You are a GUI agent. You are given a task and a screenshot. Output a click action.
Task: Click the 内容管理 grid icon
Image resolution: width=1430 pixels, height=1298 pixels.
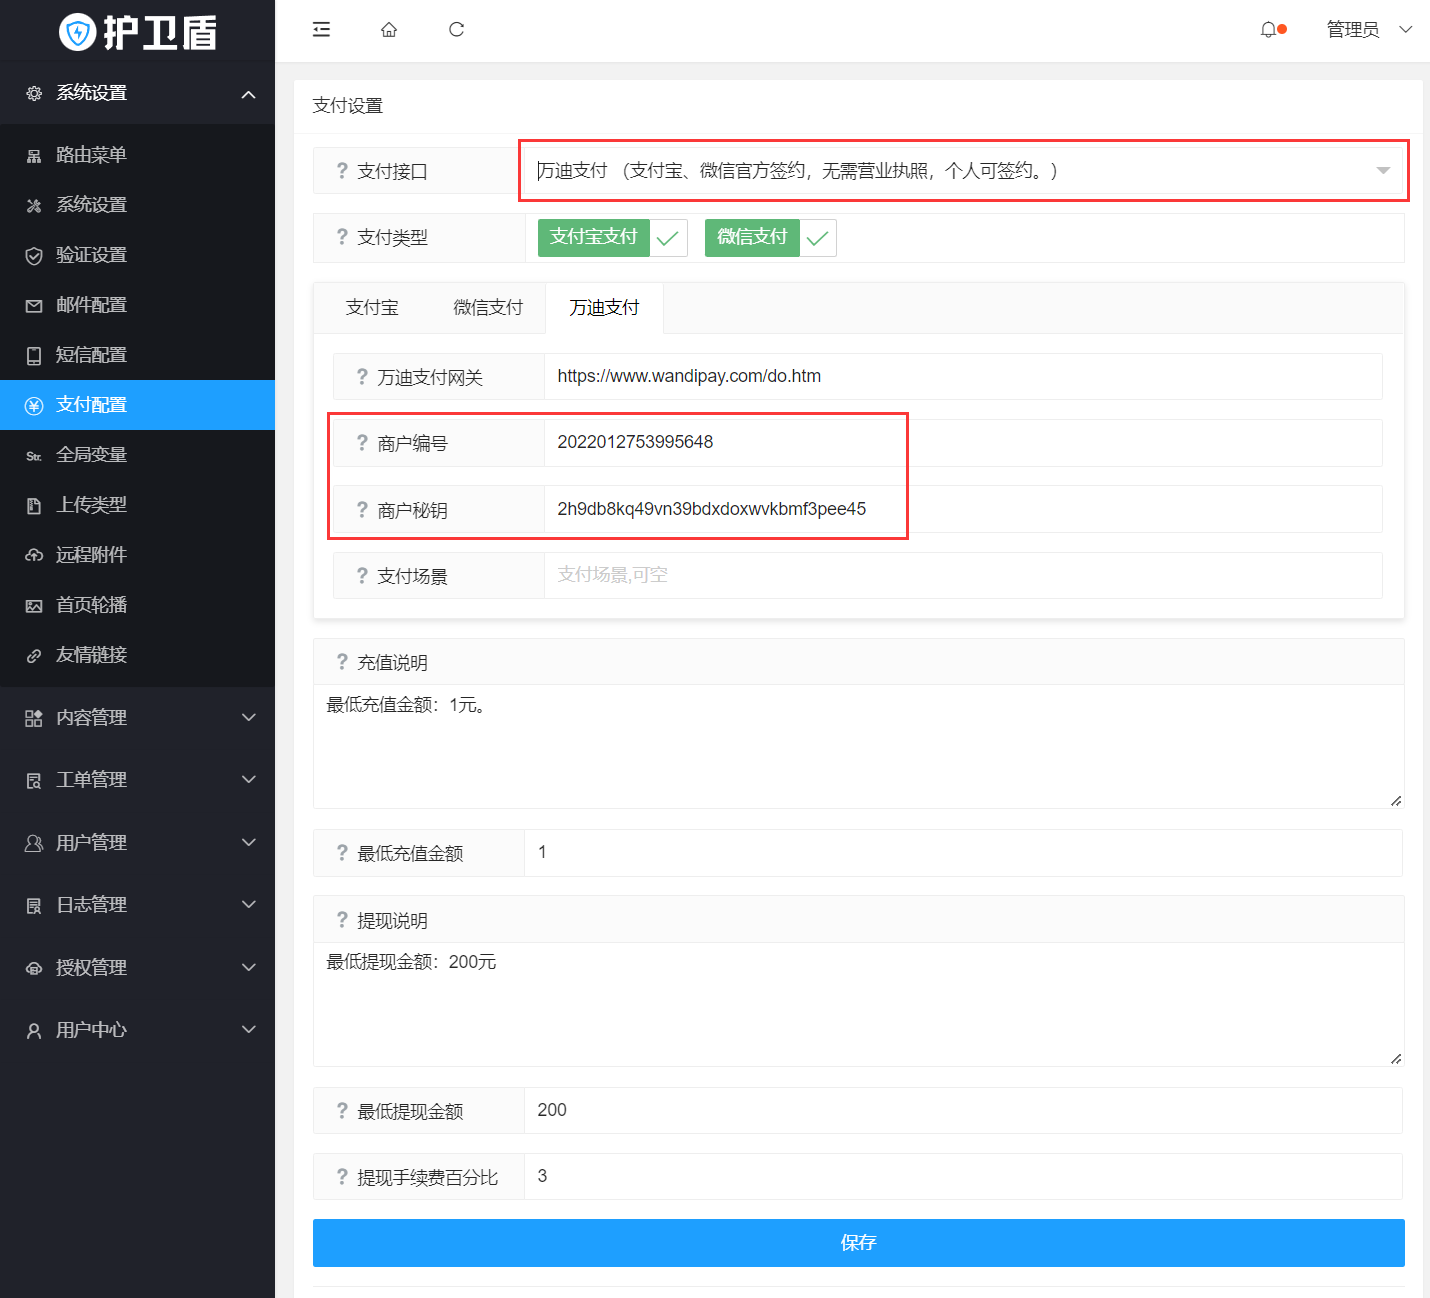point(34,718)
